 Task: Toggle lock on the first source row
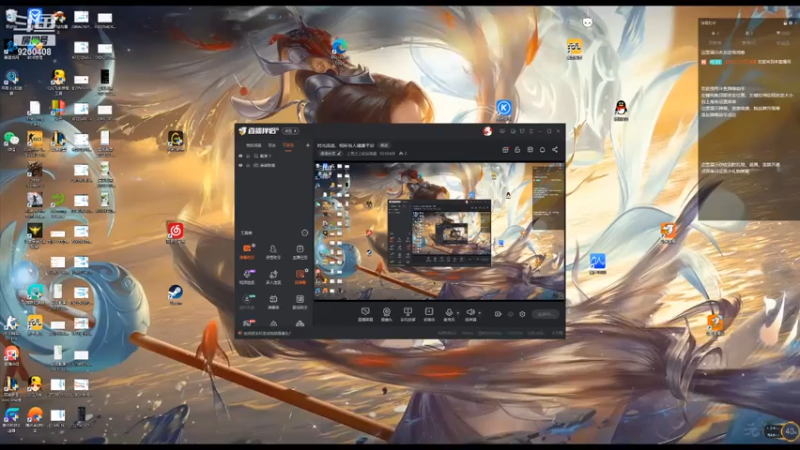248,156
